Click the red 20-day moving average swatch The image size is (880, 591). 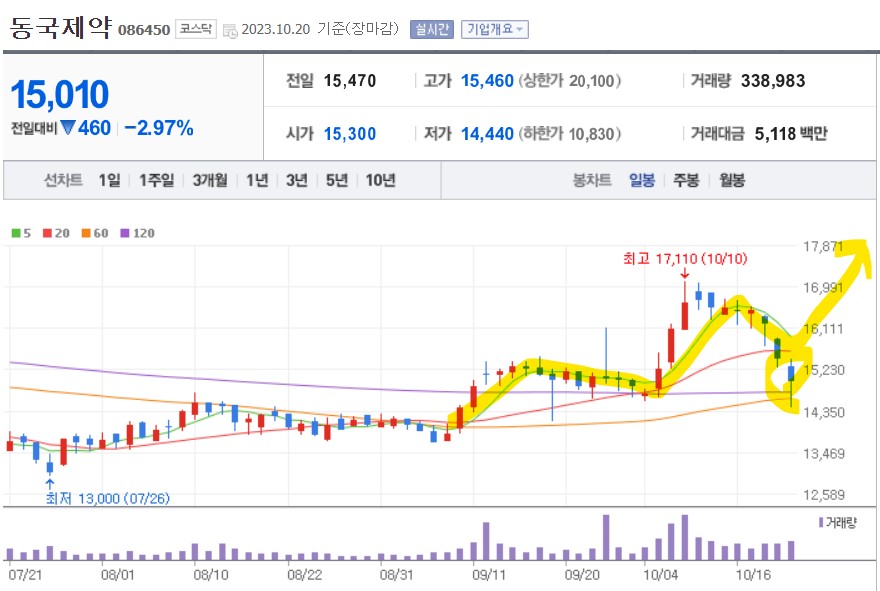click(47, 233)
